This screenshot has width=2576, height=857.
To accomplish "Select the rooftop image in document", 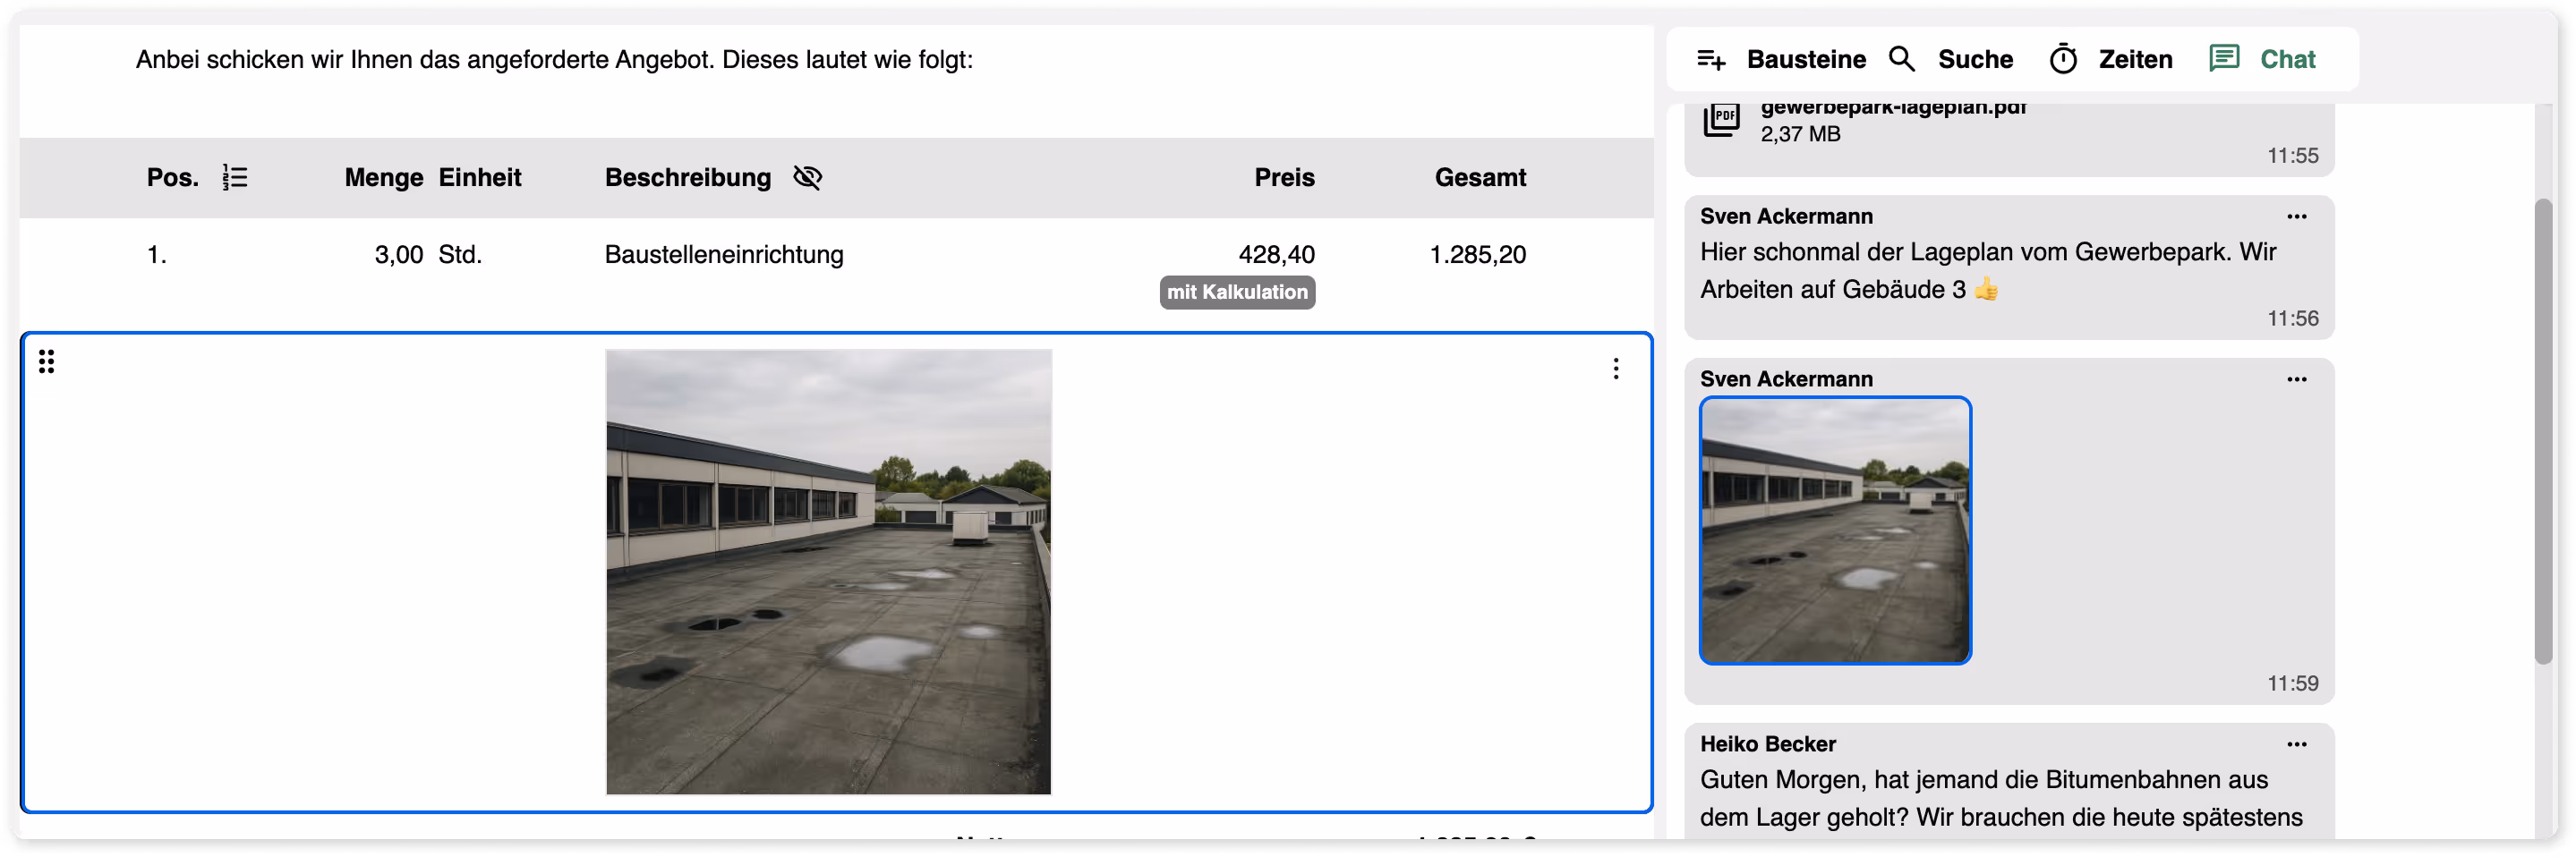I will point(828,571).
